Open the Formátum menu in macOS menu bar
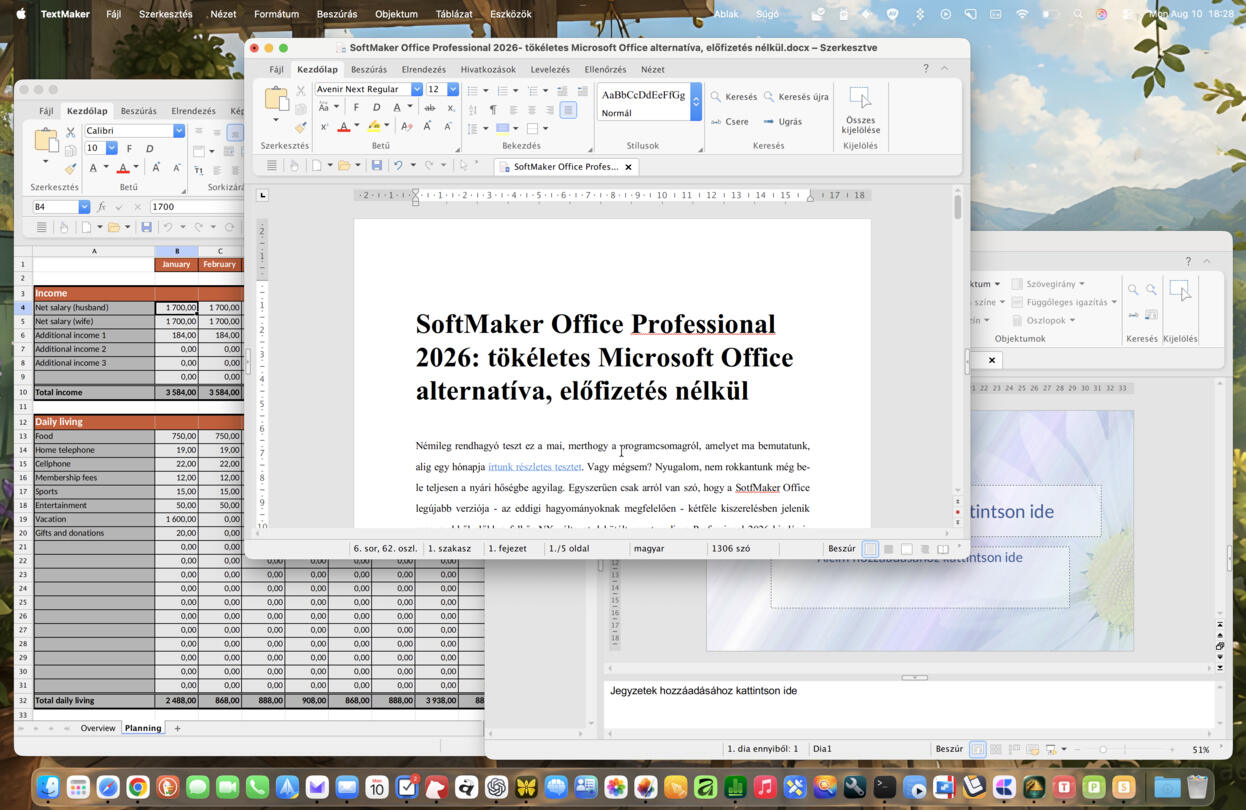 [x=276, y=14]
